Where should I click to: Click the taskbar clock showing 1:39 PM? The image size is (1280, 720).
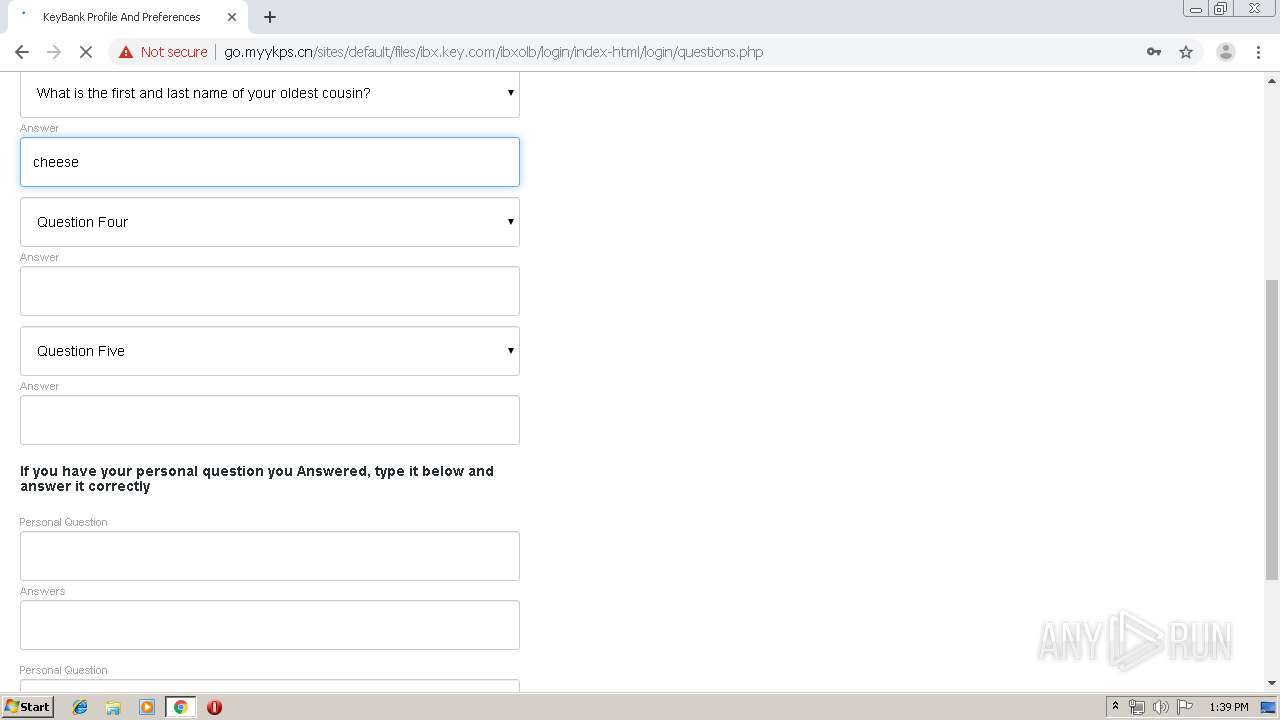pyautogui.click(x=1229, y=707)
